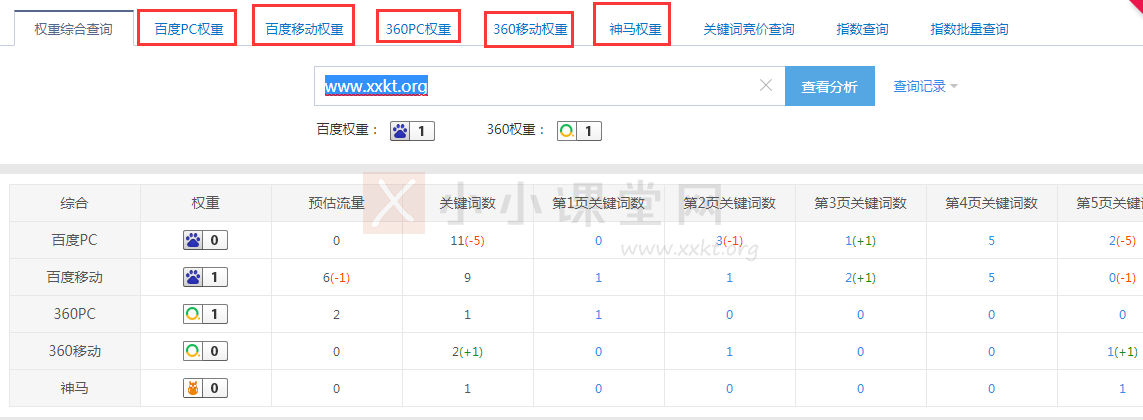This screenshot has height=420, width=1143.
Task: Click 360PC page-1 keyword count 1
Action: click(598, 315)
